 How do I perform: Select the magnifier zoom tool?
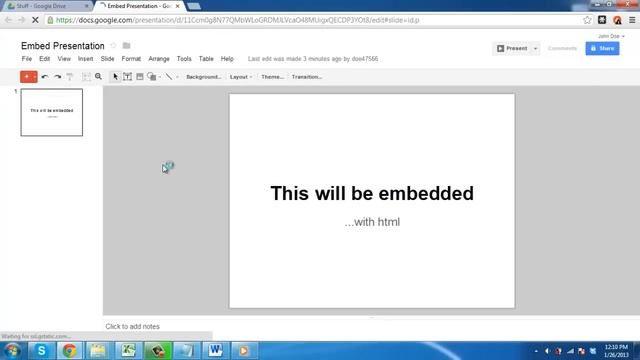coord(98,76)
